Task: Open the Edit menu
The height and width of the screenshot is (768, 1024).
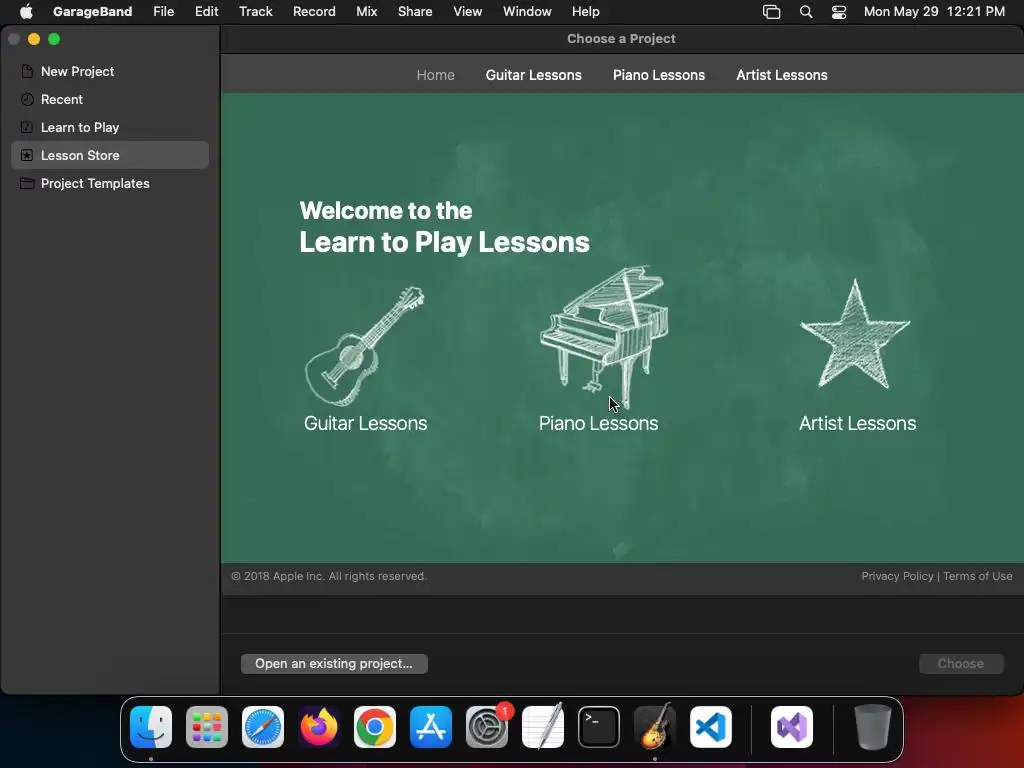Action: [206, 12]
